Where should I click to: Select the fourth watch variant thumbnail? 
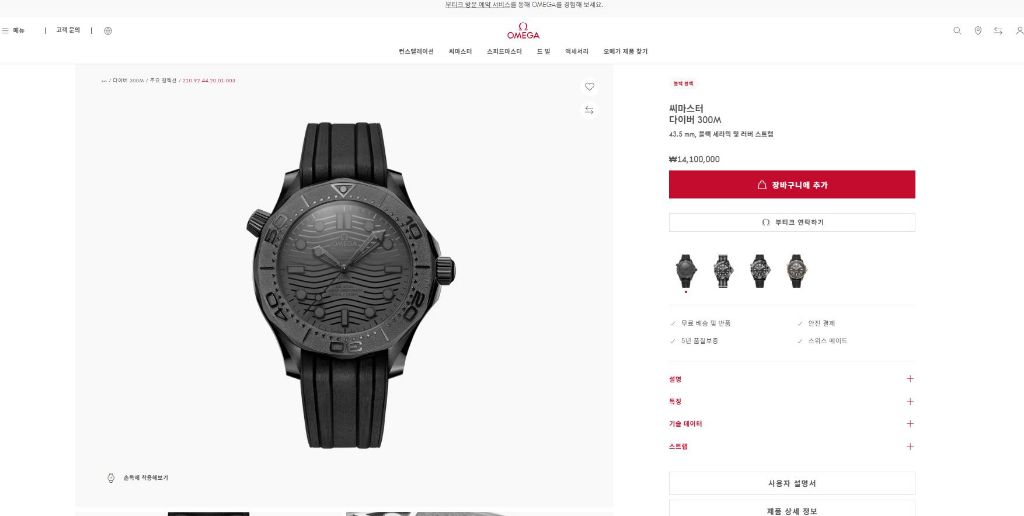(796, 271)
